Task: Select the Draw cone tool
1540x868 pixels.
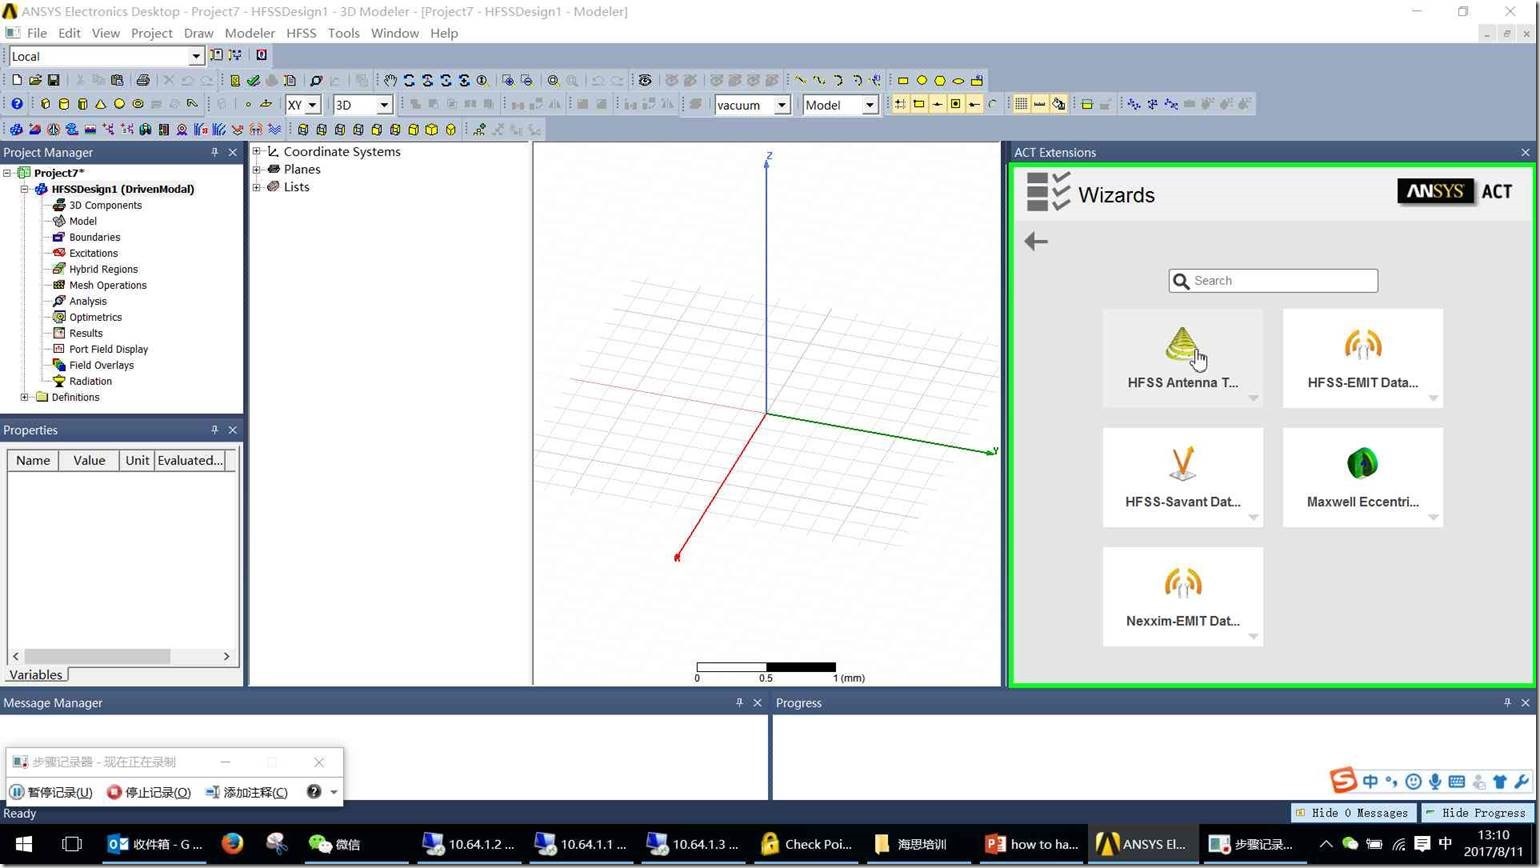Action: point(101,104)
